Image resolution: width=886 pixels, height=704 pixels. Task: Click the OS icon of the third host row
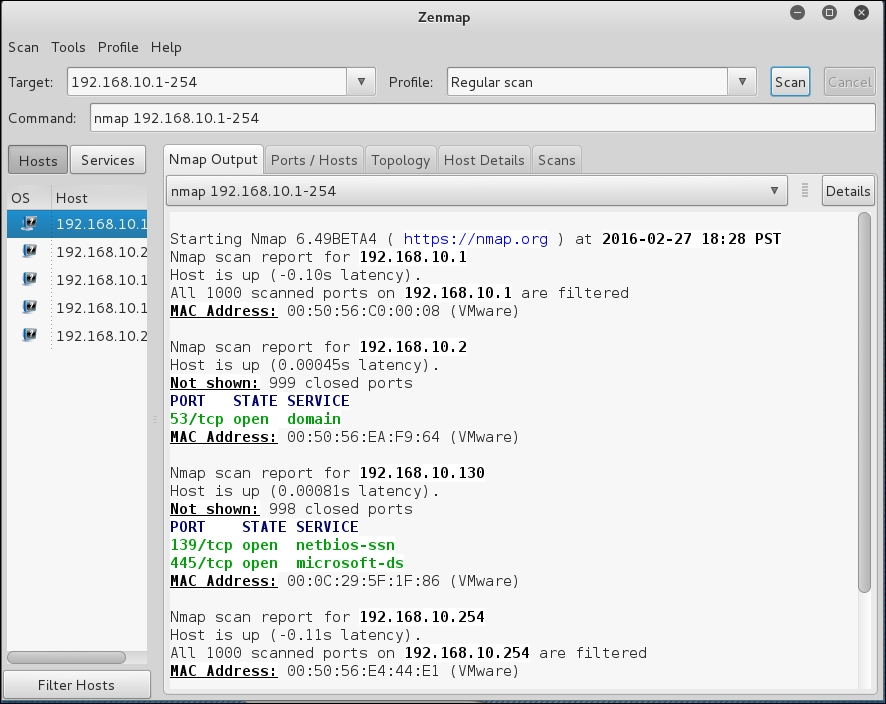click(x=30, y=279)
